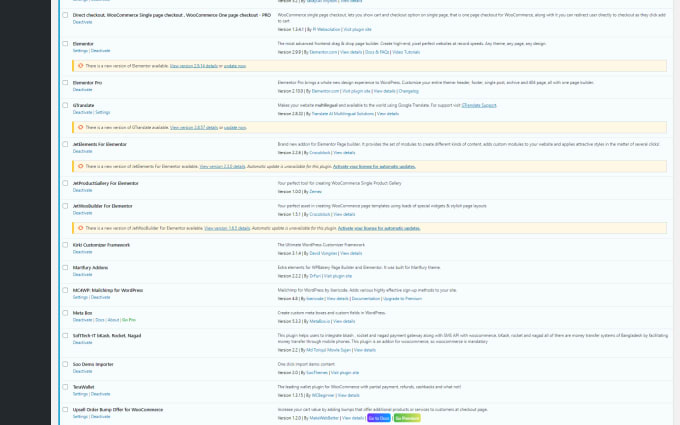Deactivate the TeraWallet plugin

pyautogui.click(x=100, y=394)
